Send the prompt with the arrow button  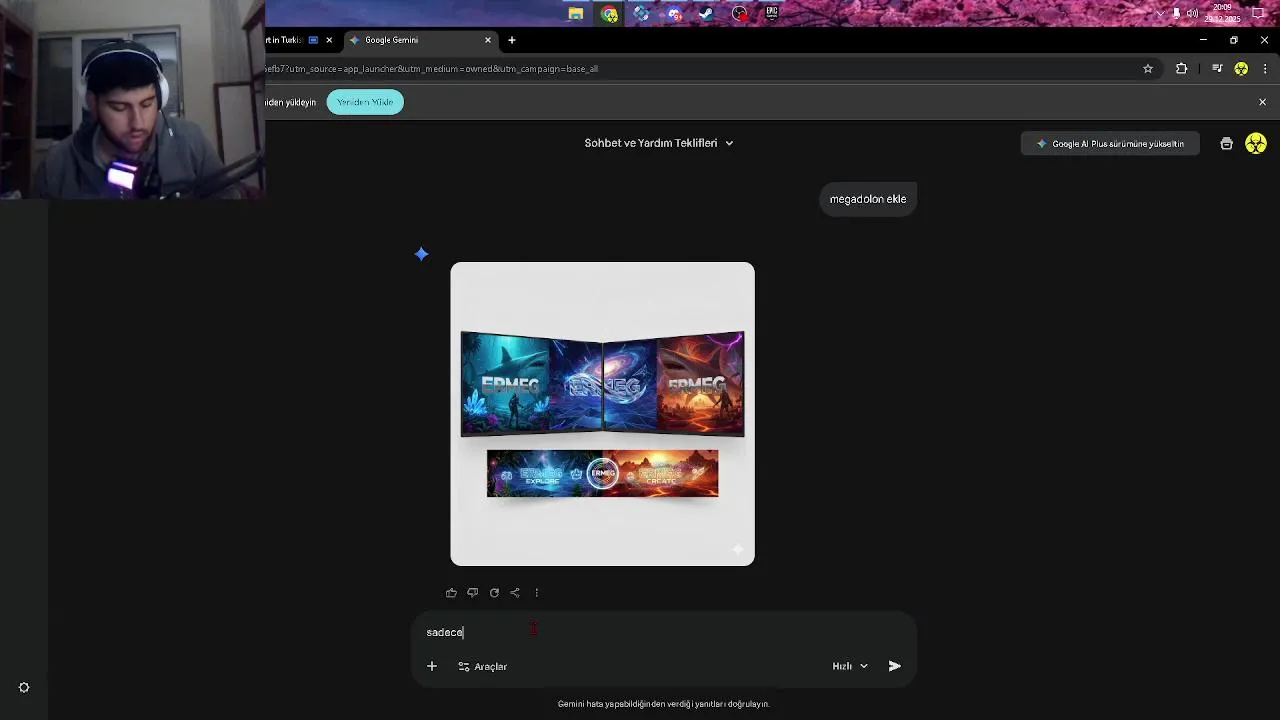(895, 666)
